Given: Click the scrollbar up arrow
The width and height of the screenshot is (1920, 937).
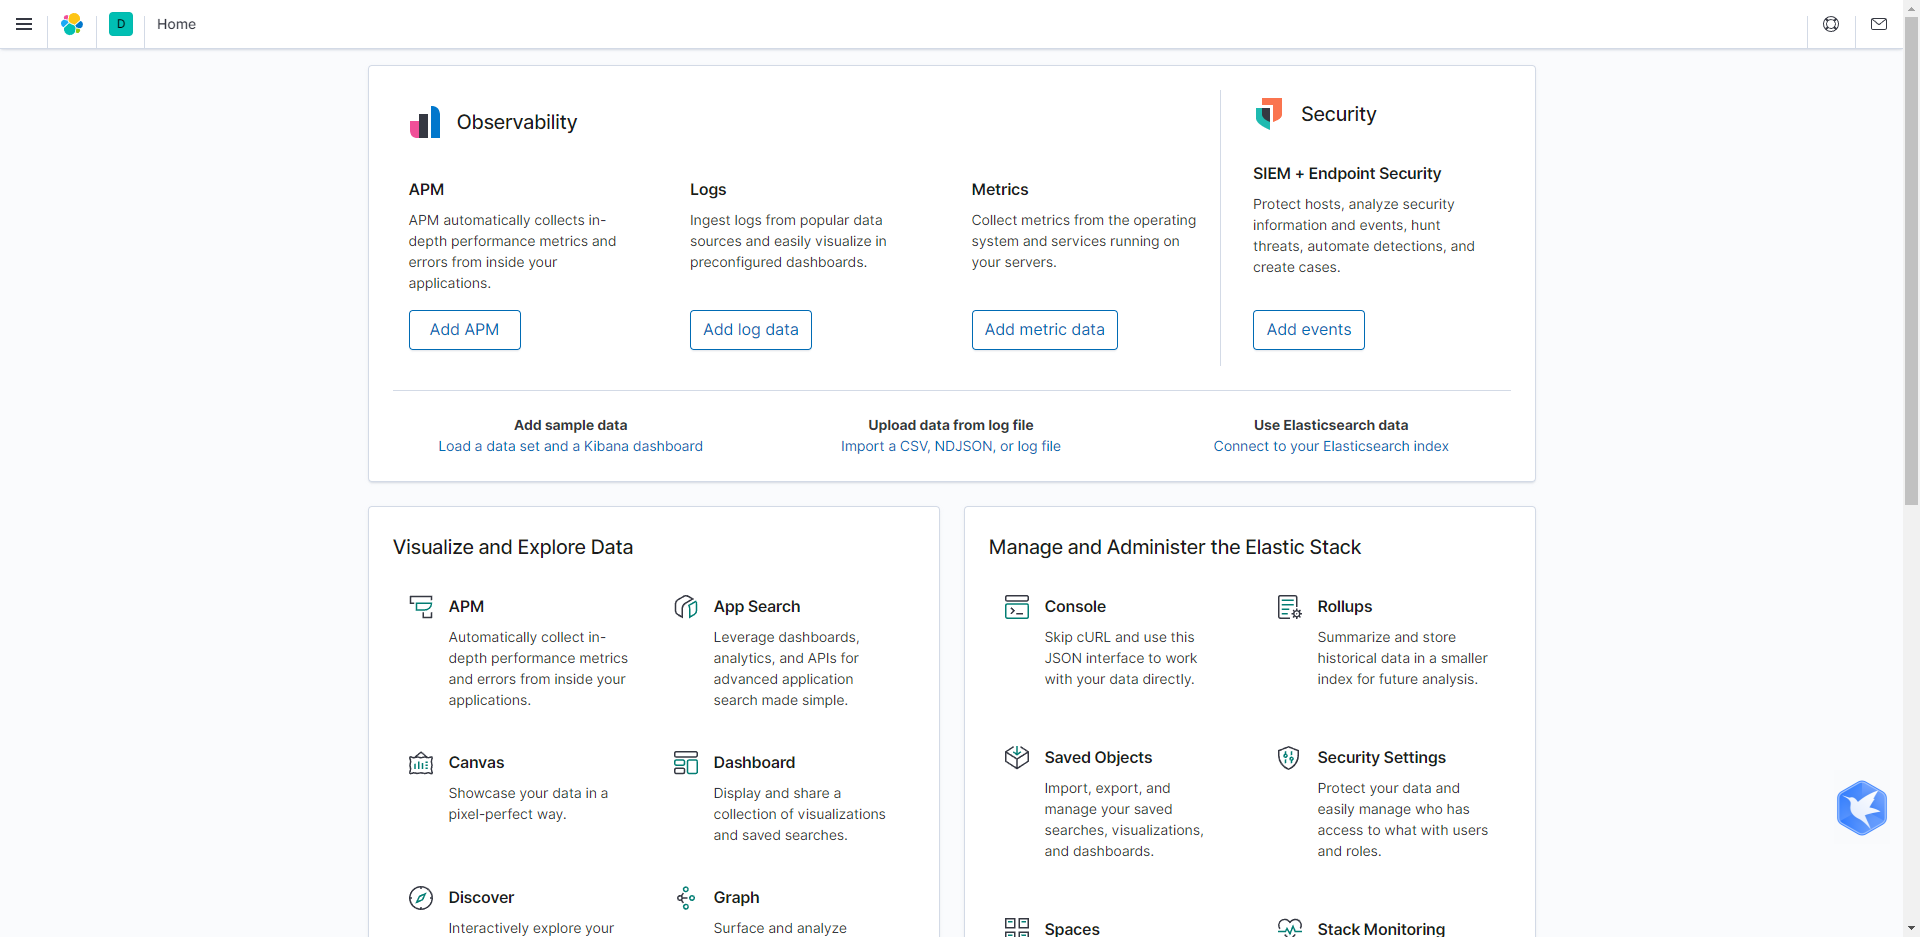Looking at the screenshot, I should pos(1911,8).
